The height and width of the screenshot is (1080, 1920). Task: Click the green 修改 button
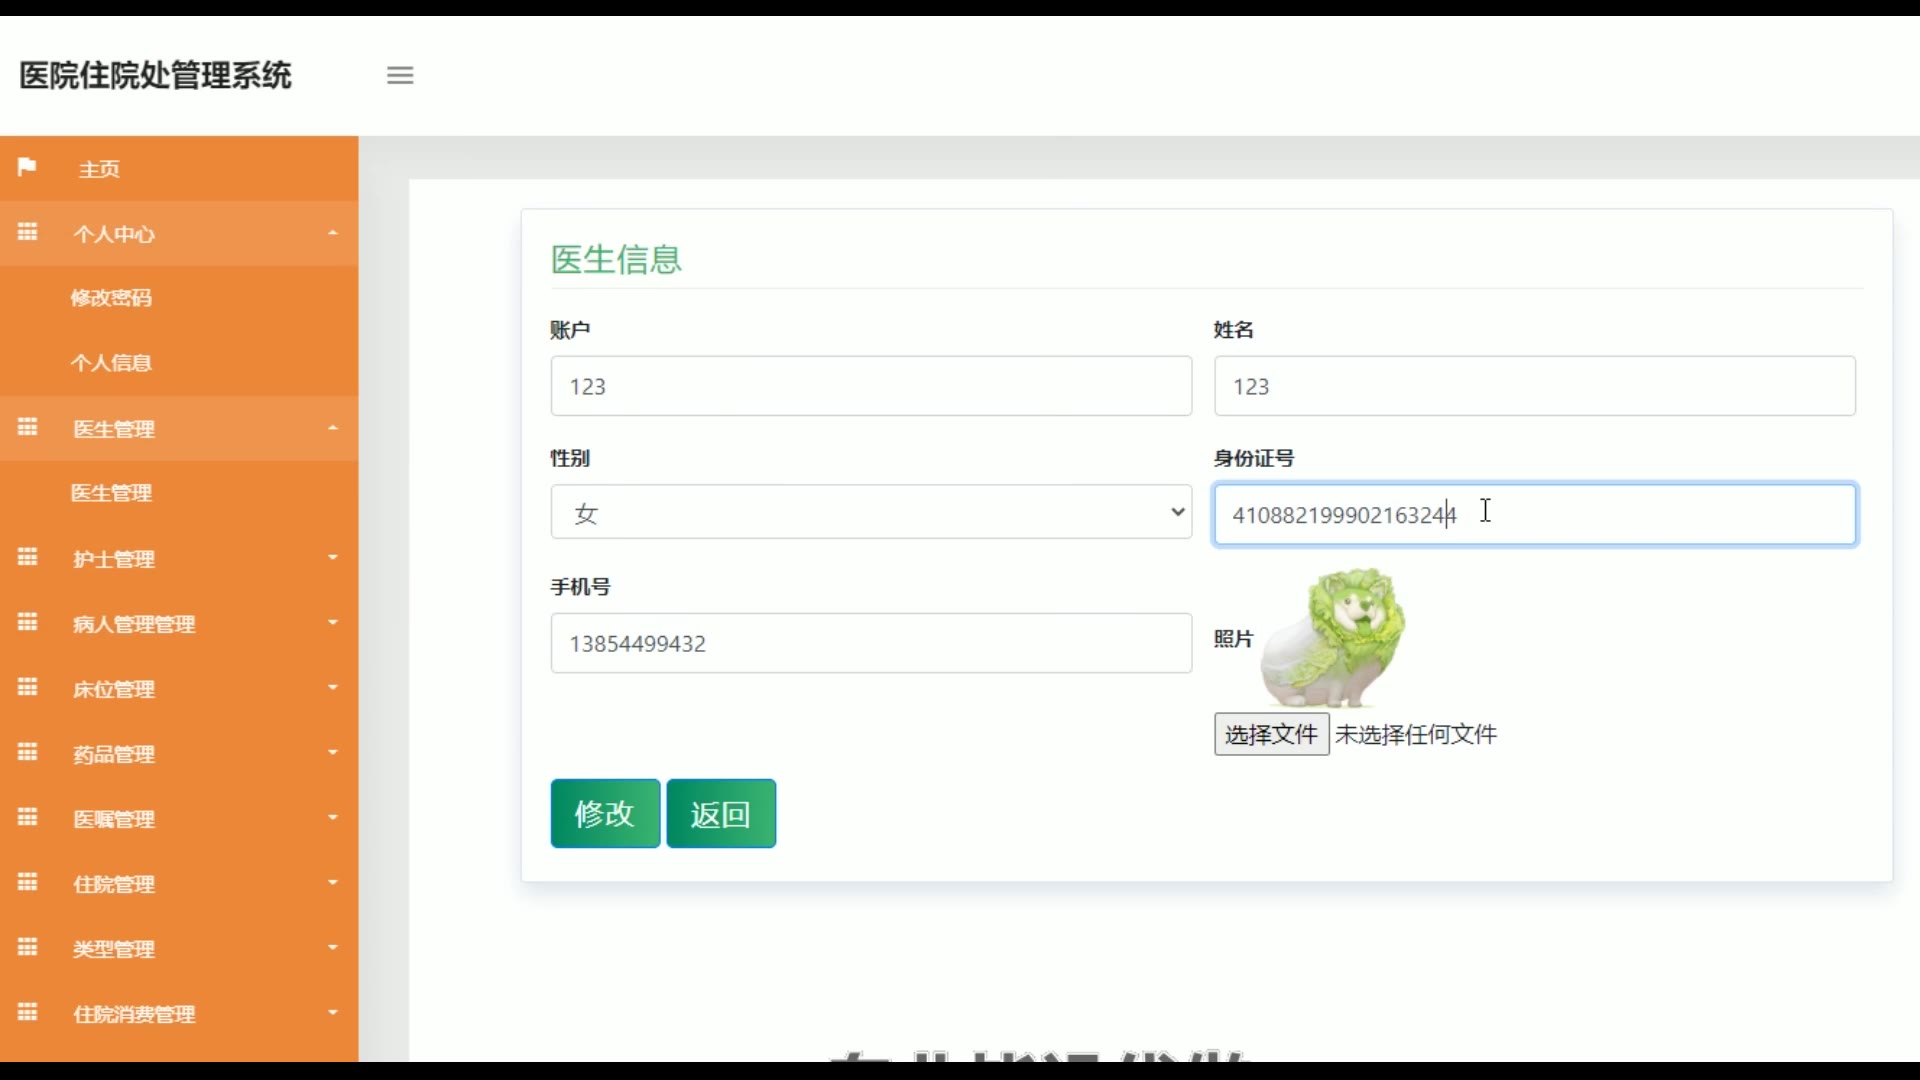[605, 813]
